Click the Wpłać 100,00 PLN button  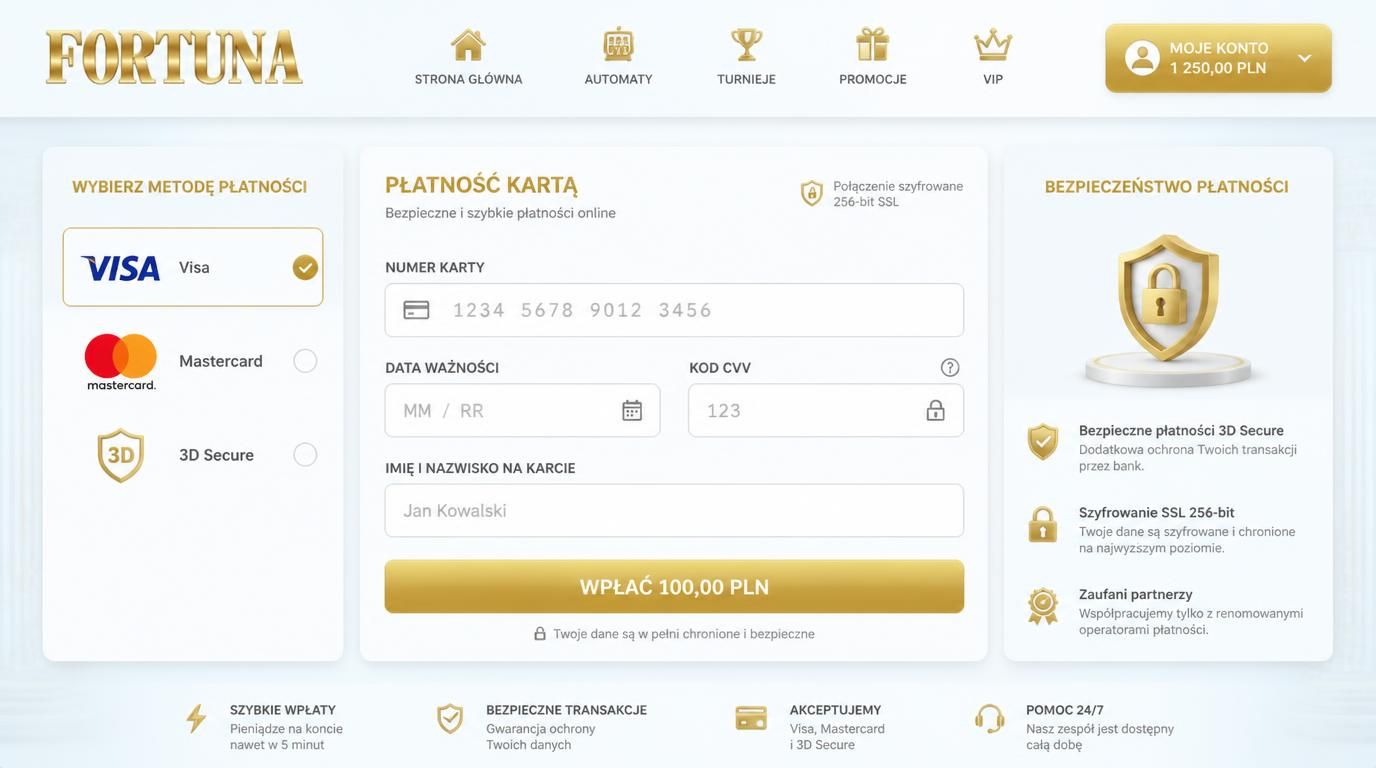click(x=674, y=587)
